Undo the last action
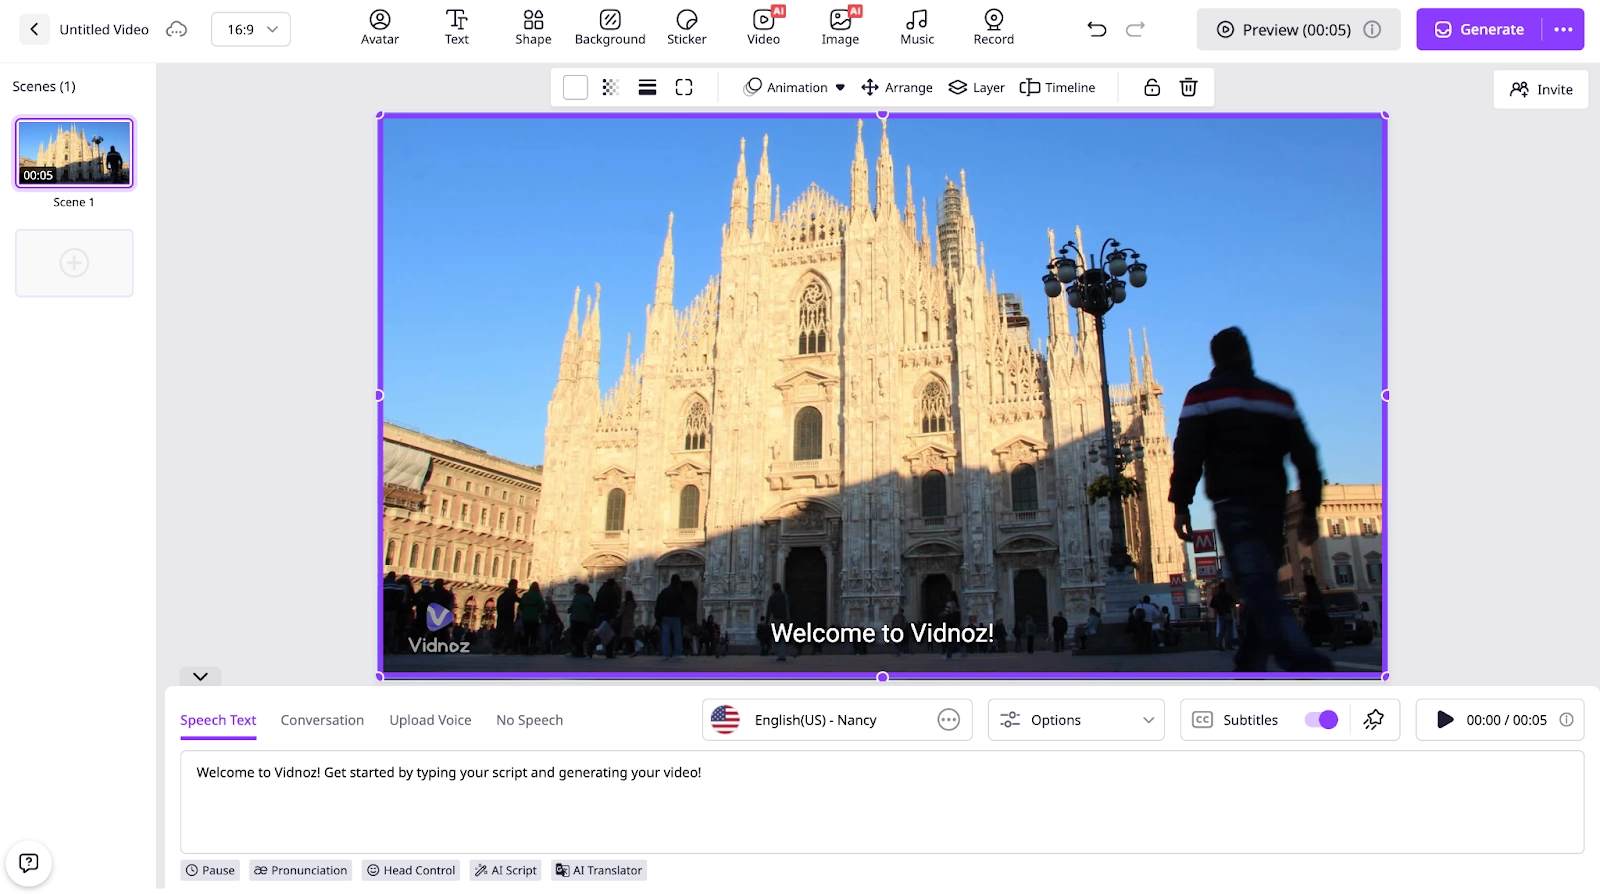Image resolution: width=1600 pixels, height=894 pixels. pyautogui.click(x=1097, y=29)
